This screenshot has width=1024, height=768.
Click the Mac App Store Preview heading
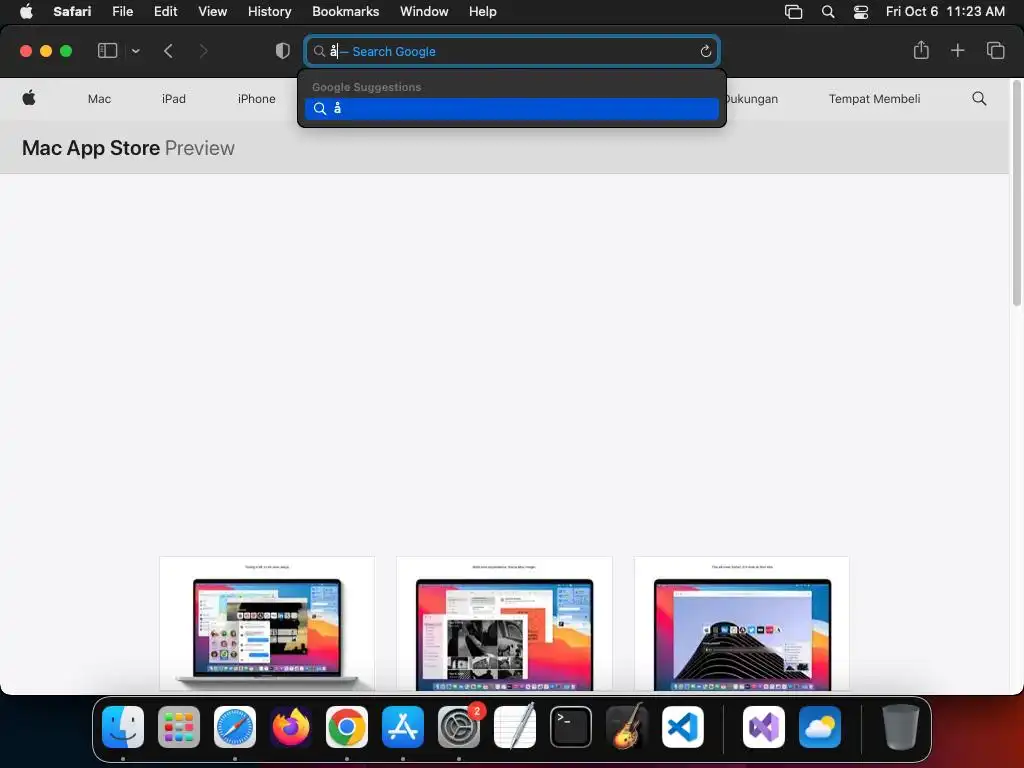pos(128,148)
